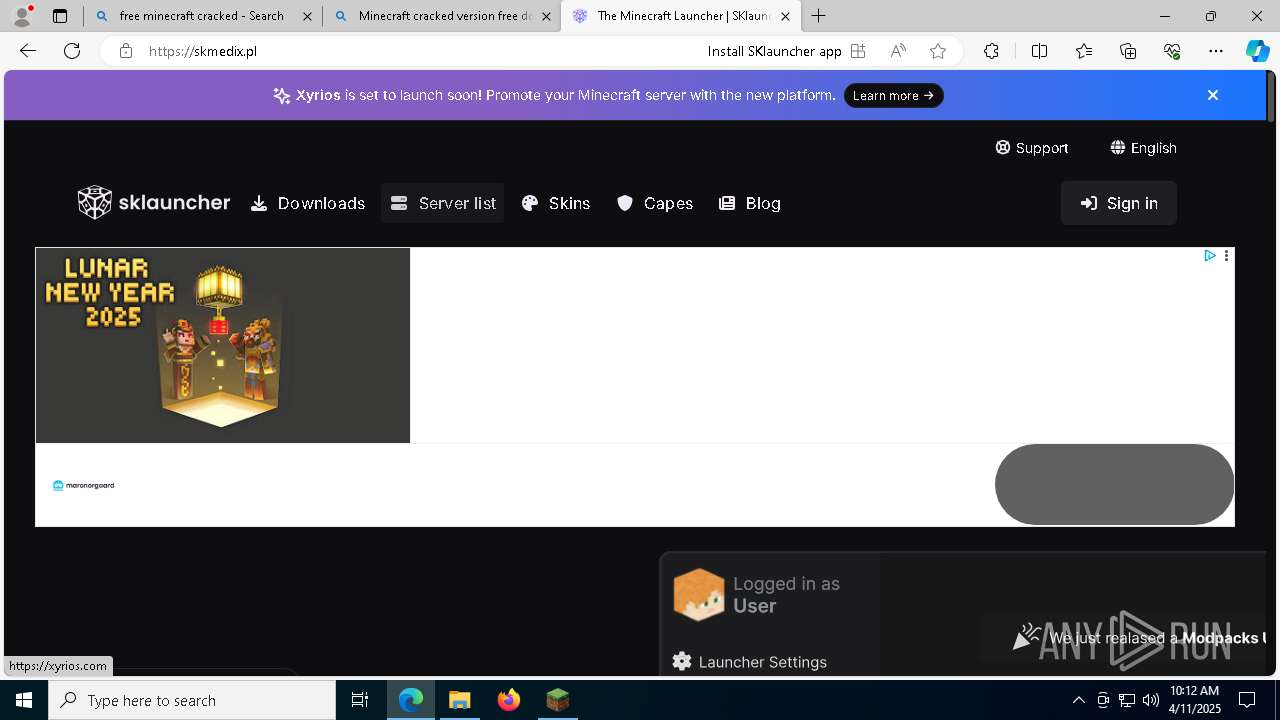Click the Sign in button

tap(1119, 203)
